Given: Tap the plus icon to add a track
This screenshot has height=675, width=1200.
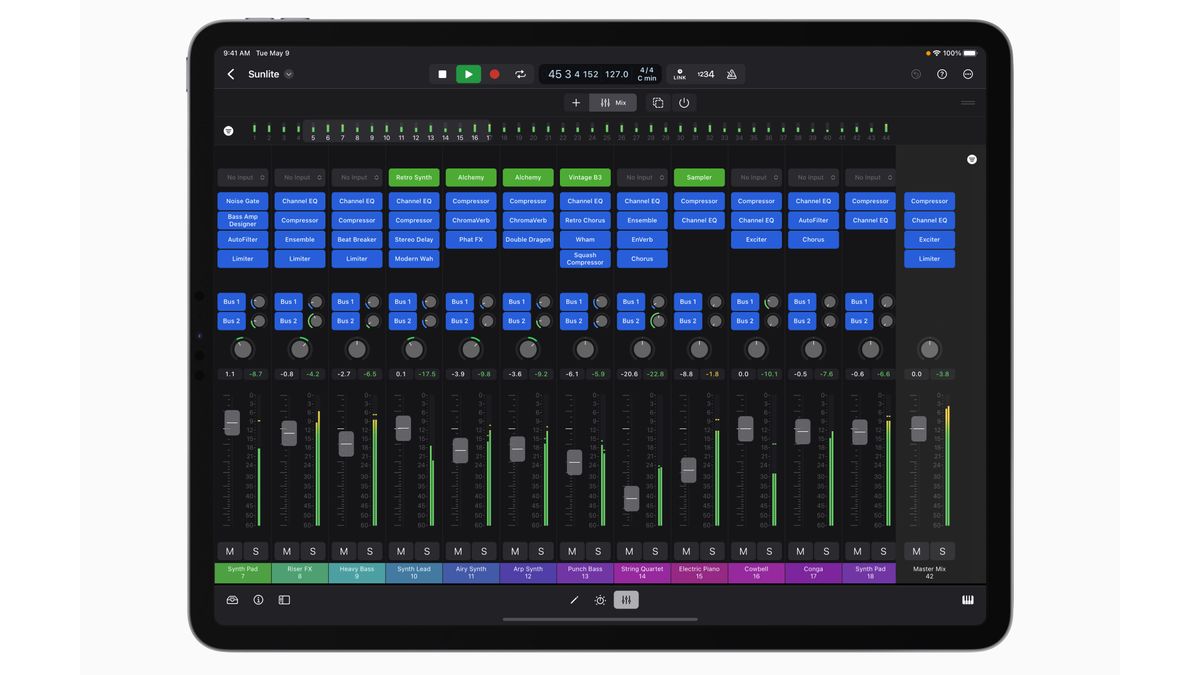Looking at the screenshot, I should coord(576,102).
